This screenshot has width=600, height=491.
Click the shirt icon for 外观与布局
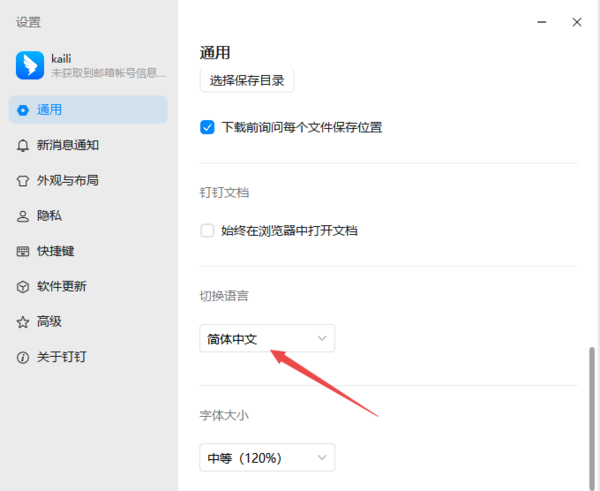tap(24, 181)
